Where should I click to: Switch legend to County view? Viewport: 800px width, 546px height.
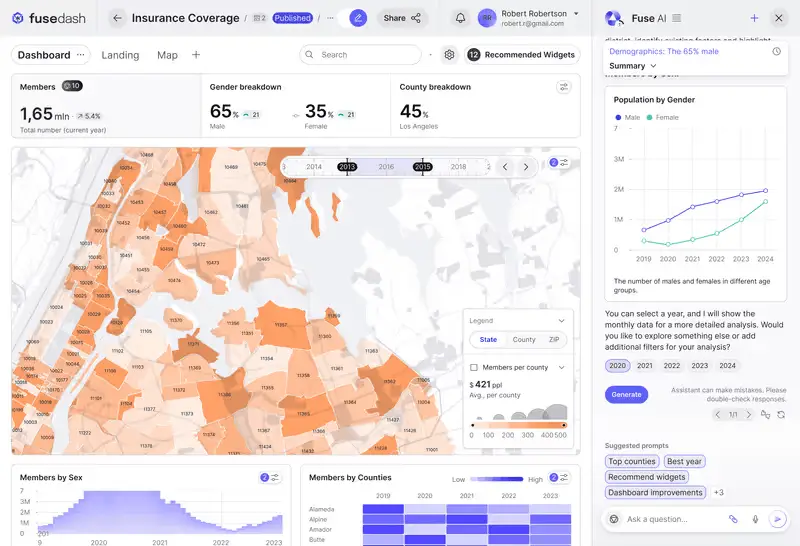pyautogui.click(x=524, y=339)
